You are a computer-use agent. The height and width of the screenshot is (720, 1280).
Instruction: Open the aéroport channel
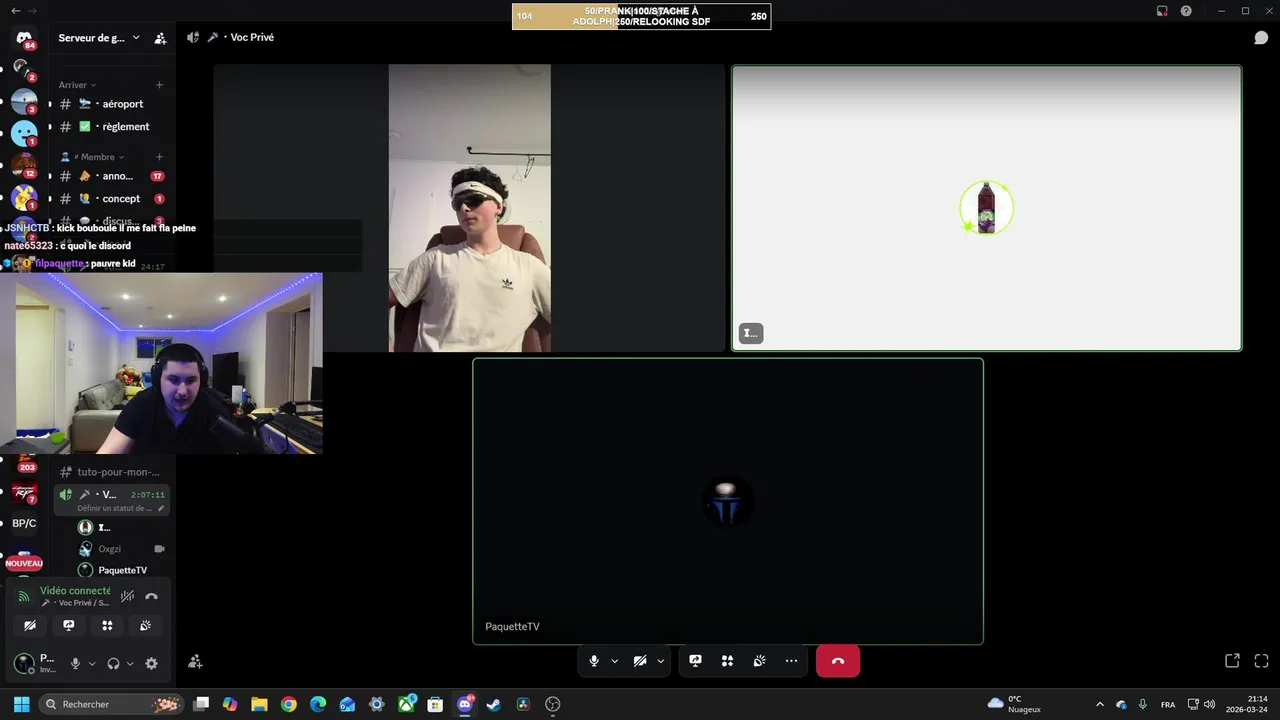tap(110, 104)
